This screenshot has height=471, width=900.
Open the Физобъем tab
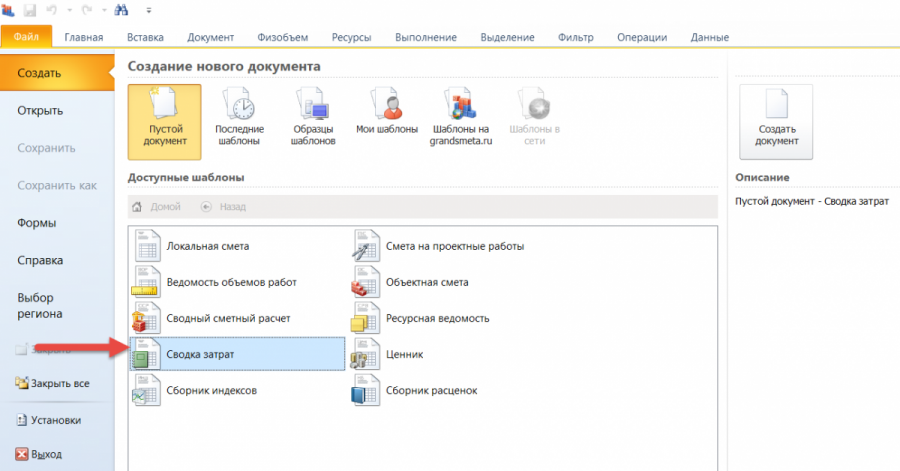(282, 37)
